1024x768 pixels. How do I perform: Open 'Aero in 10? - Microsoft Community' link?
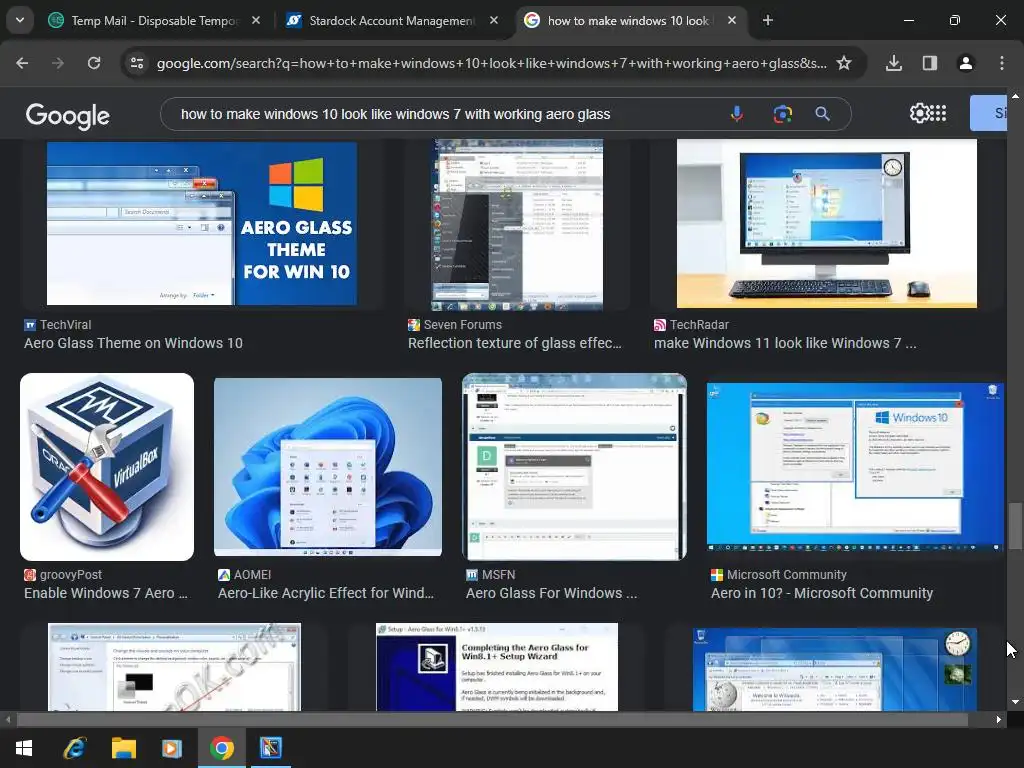tap(822, 593)
